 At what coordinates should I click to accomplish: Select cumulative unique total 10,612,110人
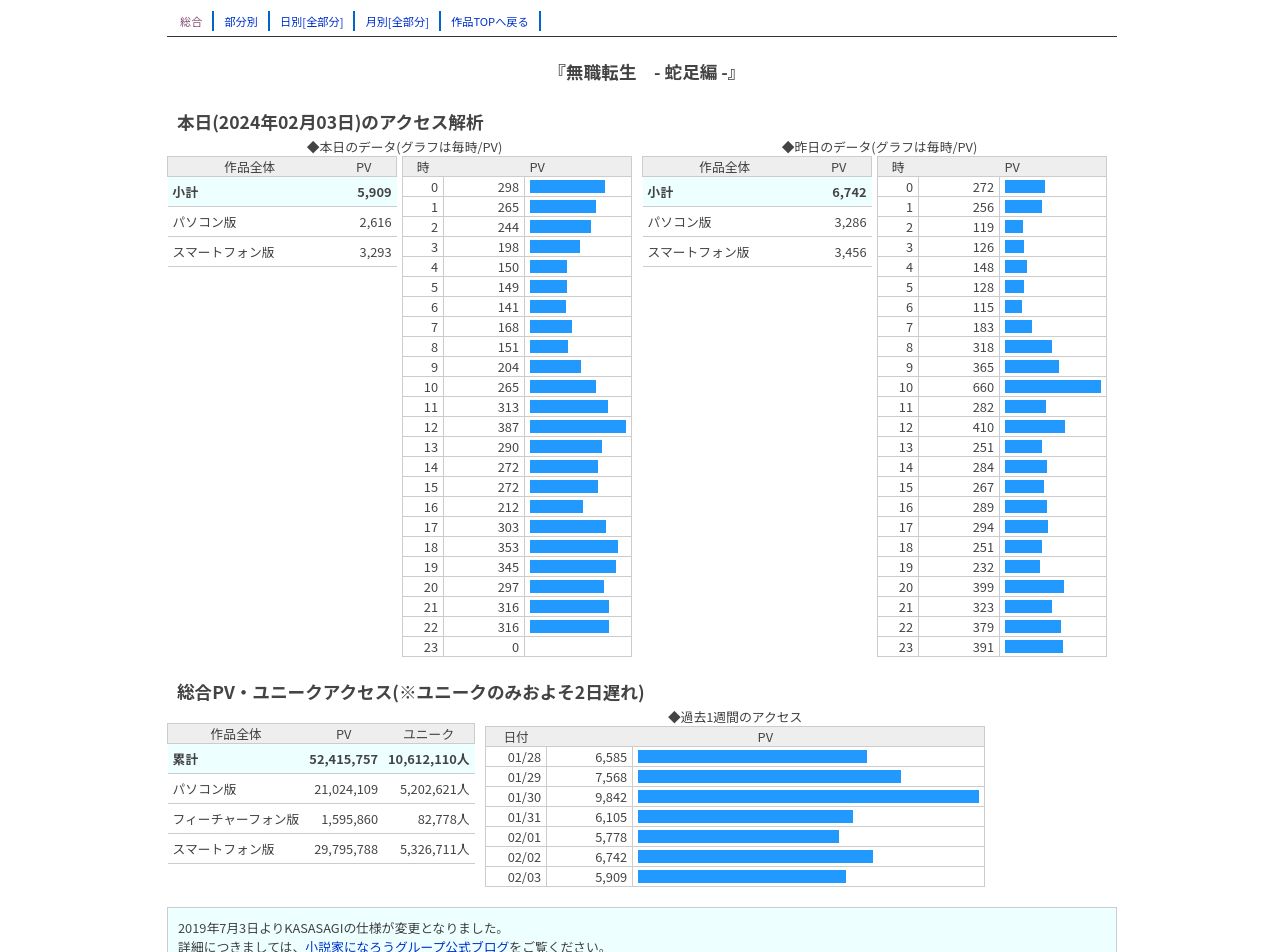428,759
